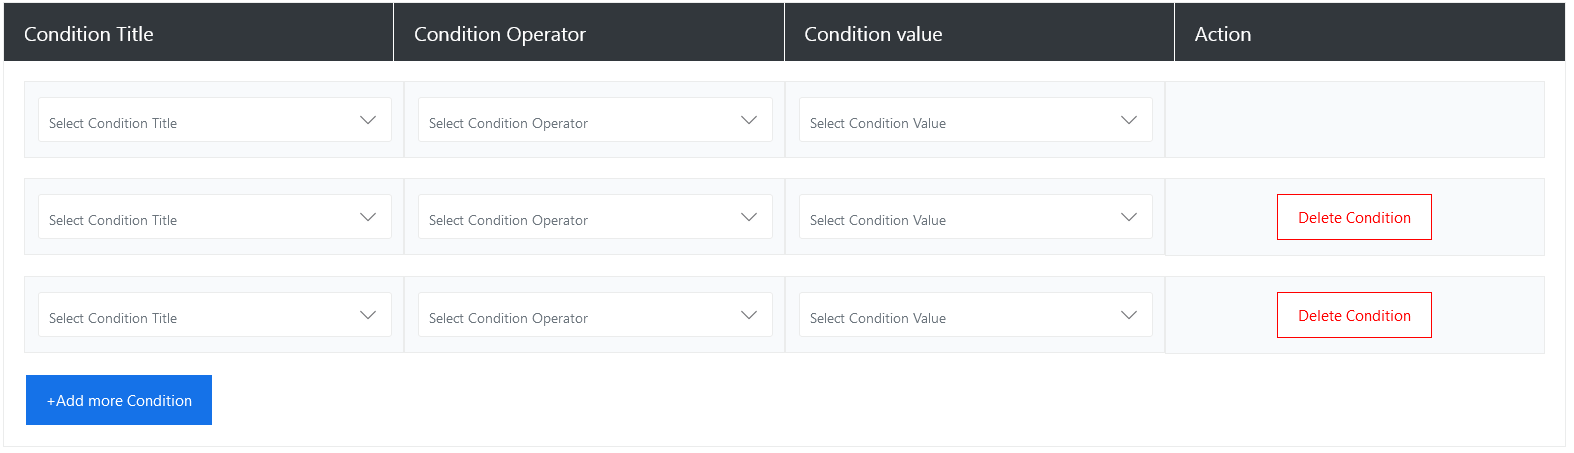The height and width of the screenshot is (453, 1574).
Task: Open the third row's Condition Title dropdown
Action: click(200, 315)
